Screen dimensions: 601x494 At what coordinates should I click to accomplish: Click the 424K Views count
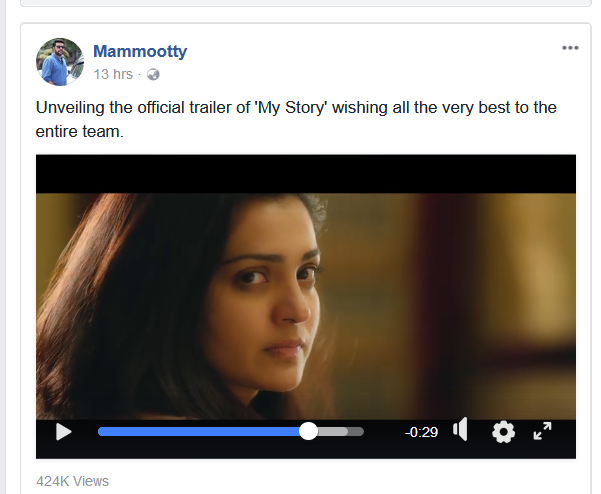pyautogui.click(x=72, y=481)
